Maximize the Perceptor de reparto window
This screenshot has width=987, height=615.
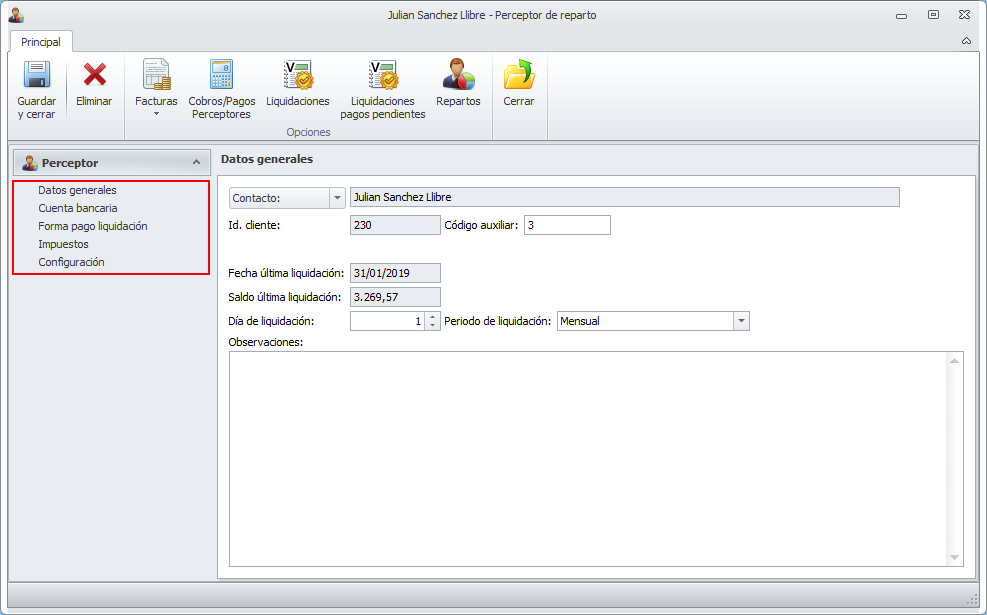click(933, 14)
